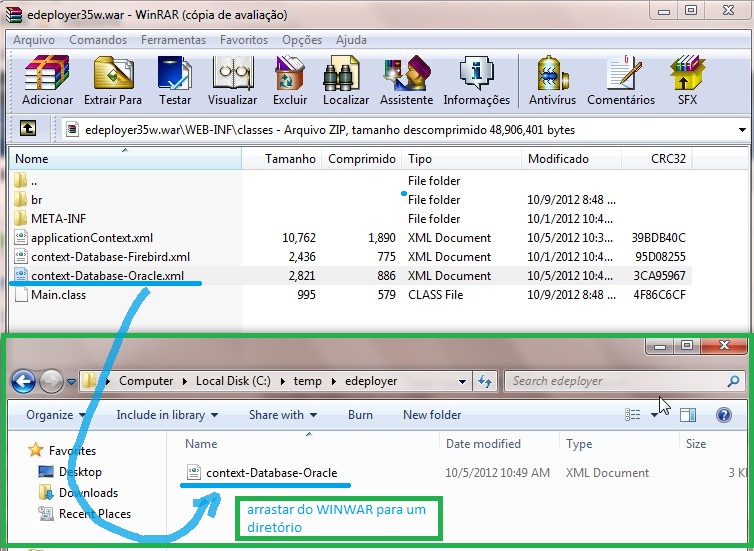This screenshot has height=551, width=754.
Task: Sort archive list by Modificado column
Action: pyautogui.click(x=572, y=159)
